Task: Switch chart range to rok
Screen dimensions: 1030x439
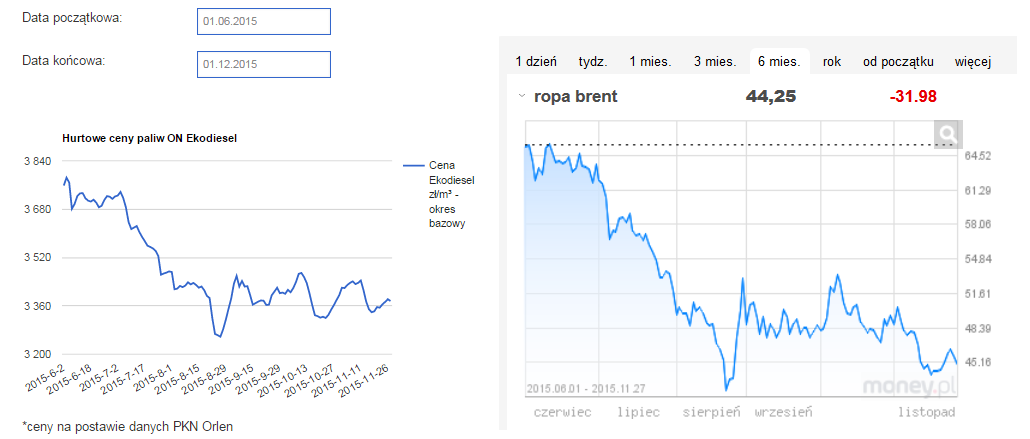Action: click(x=832, y=62)
